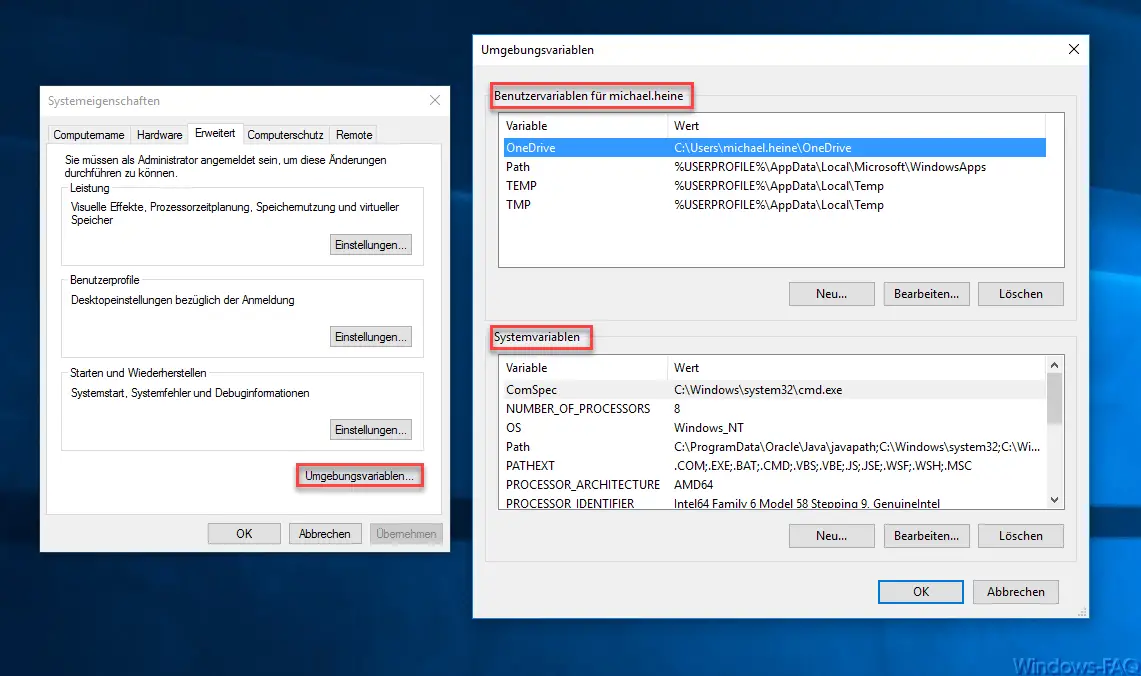Viewport: 1141px width, 676px height.
Task: Click Abbrechen in the Systemeigenschaften dialog
Action: tap(324, 533)
